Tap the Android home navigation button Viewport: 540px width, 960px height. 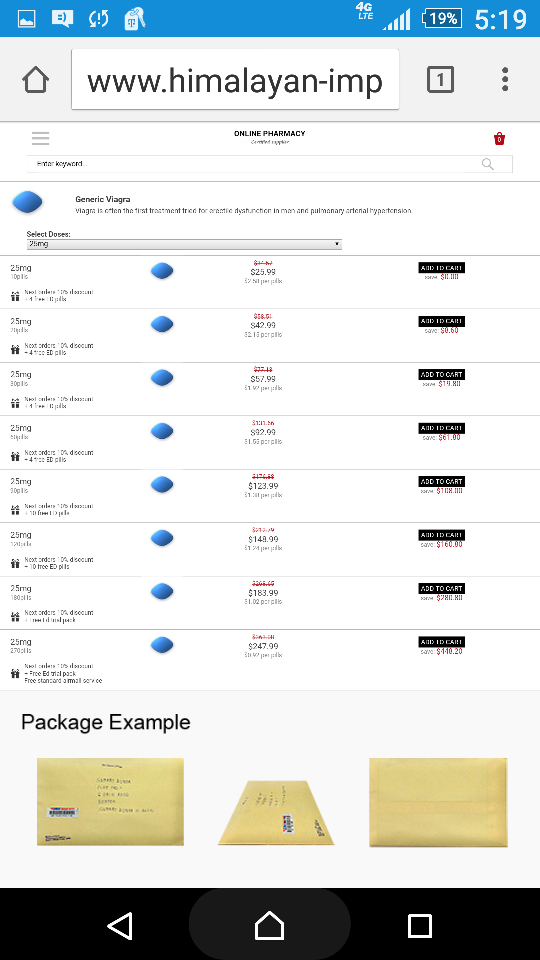click(269, 925)
